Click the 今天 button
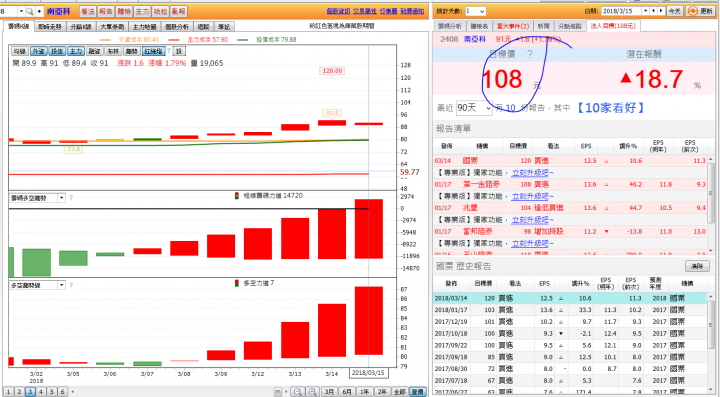Image resolution: width=720 pixels, height=397 pixels. tap(675, 11)
